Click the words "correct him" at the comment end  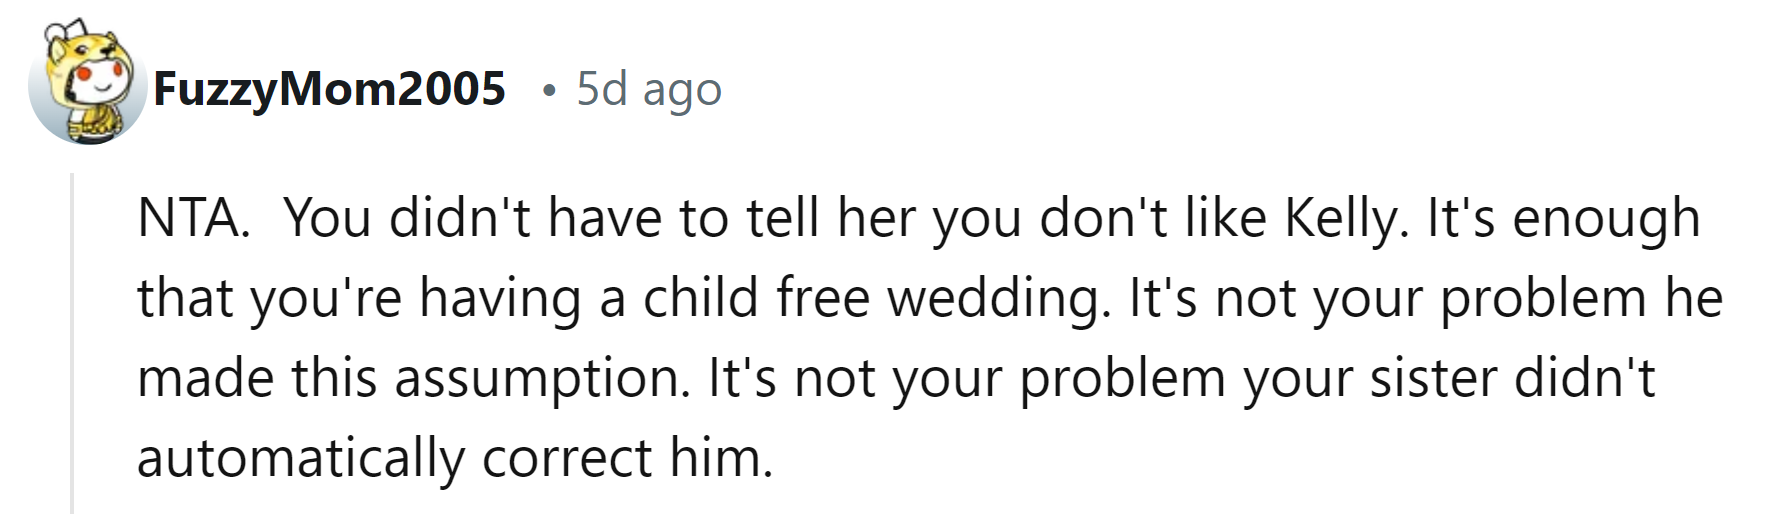(x=627, y=458)
